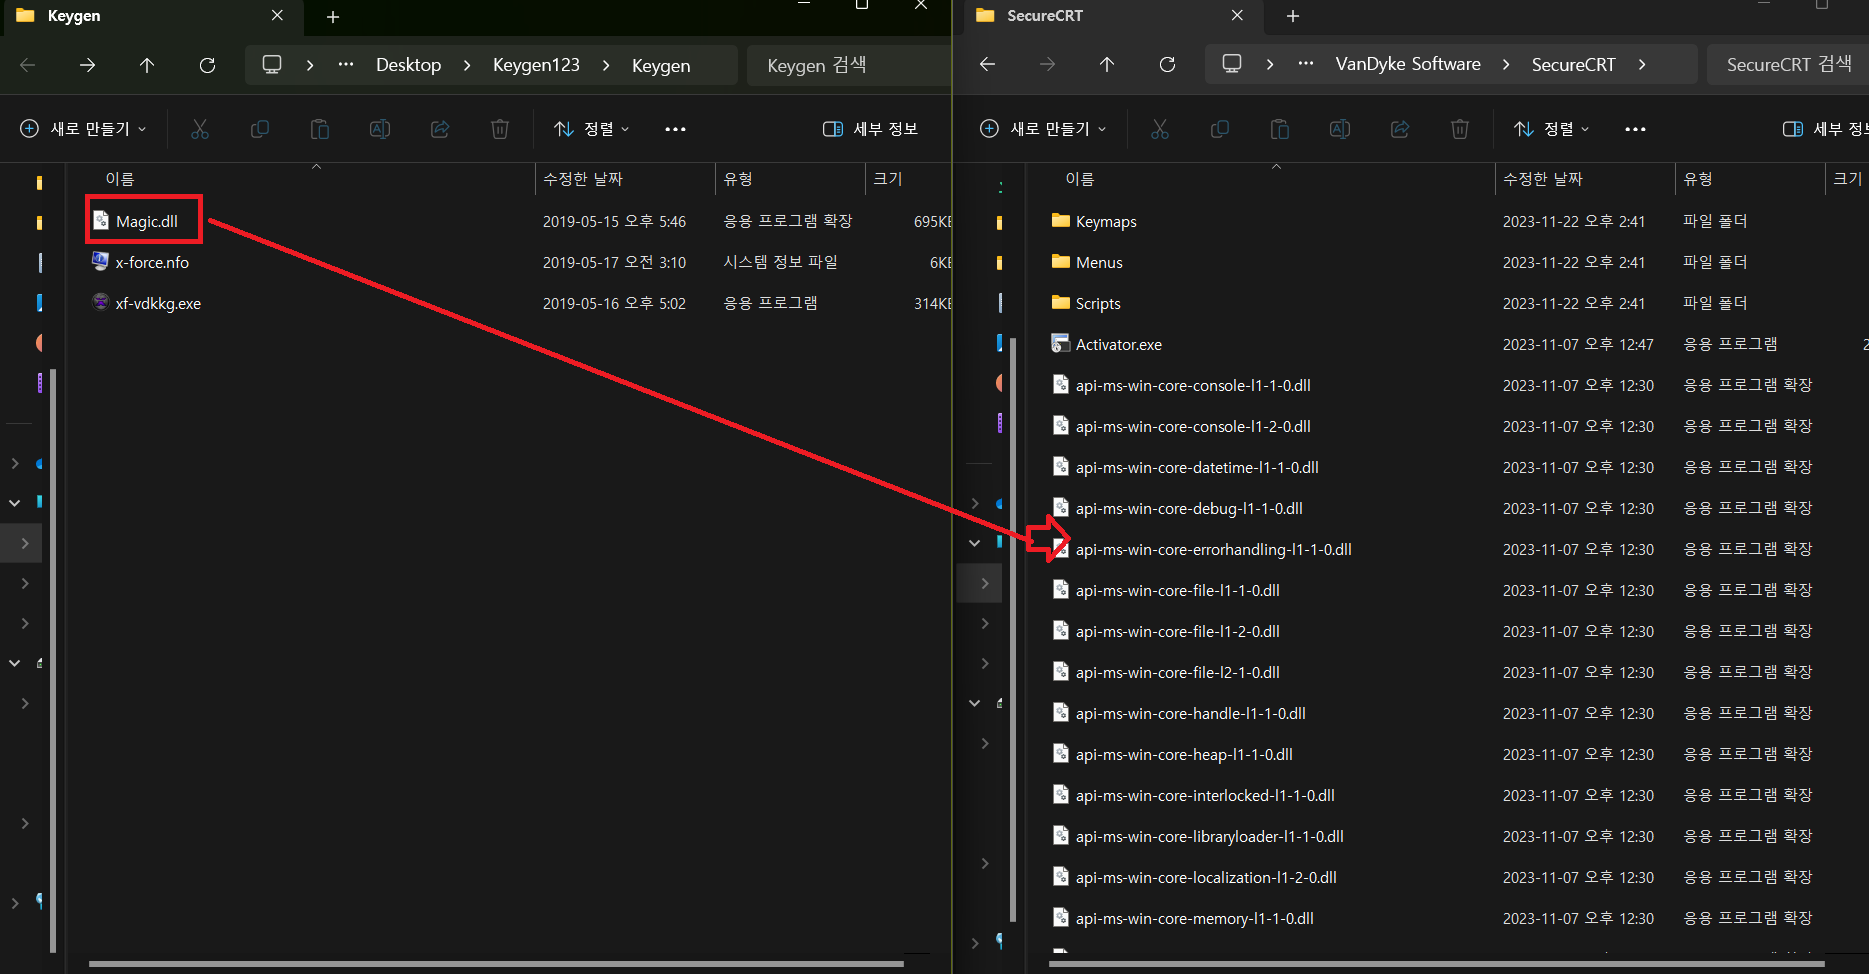This screenshot has width=1869, height=974.
Task: Click Copy icon in SecureCRT toolbar
Action: pyautogui.click(x=1220, y=129)
